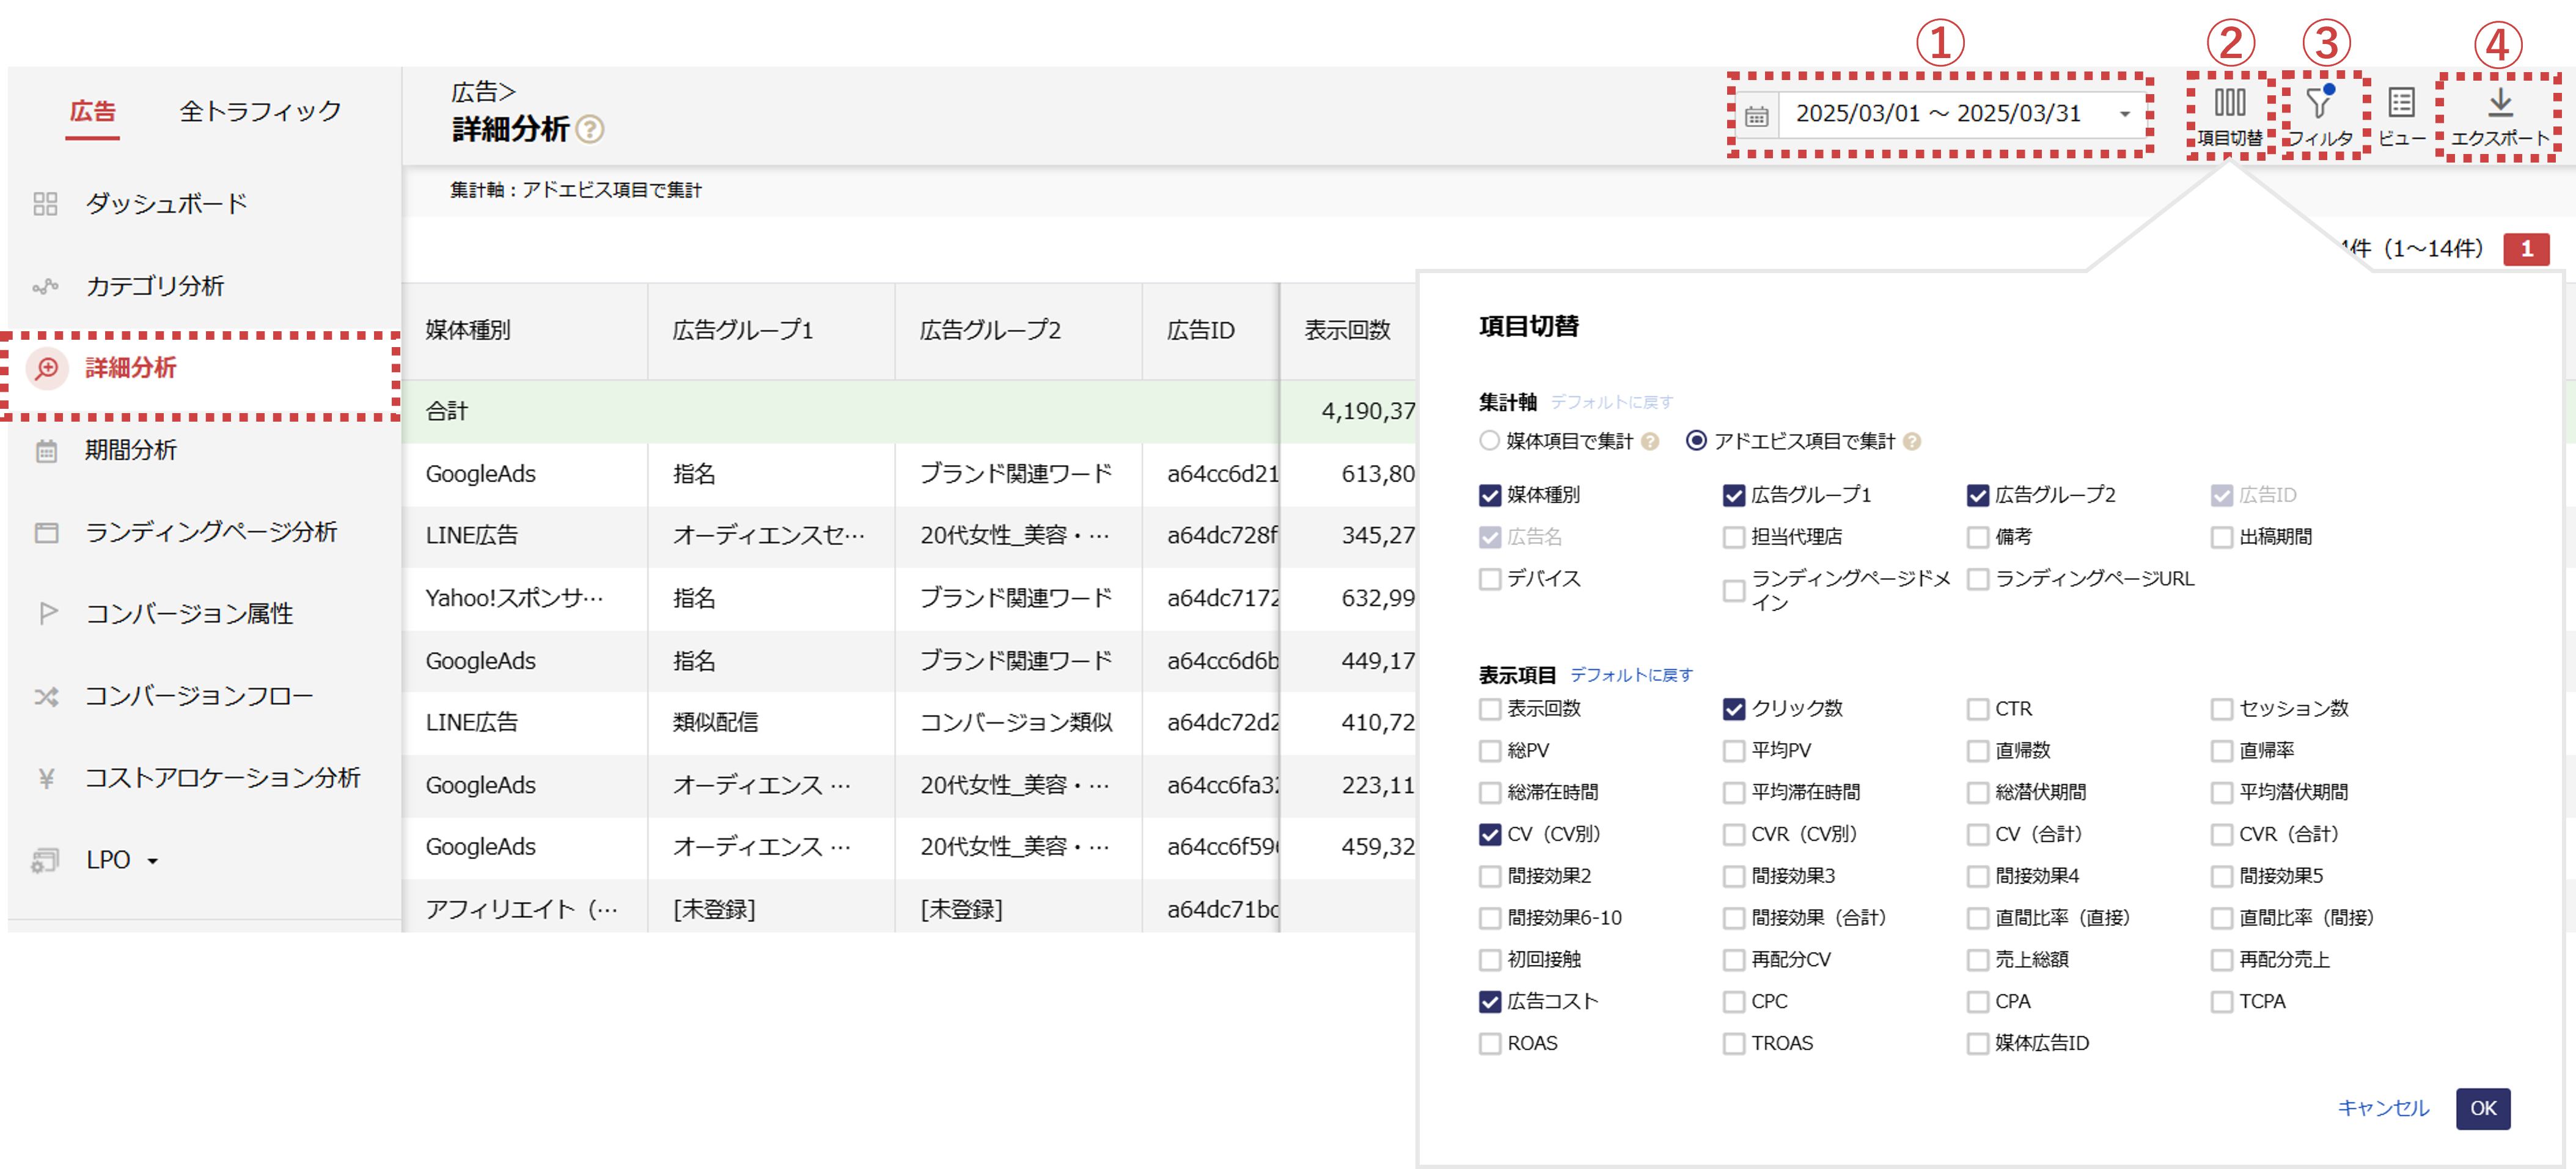Select the 広告 tab
Viewport: 2576px width, 1169px height.
pos(93,111)
